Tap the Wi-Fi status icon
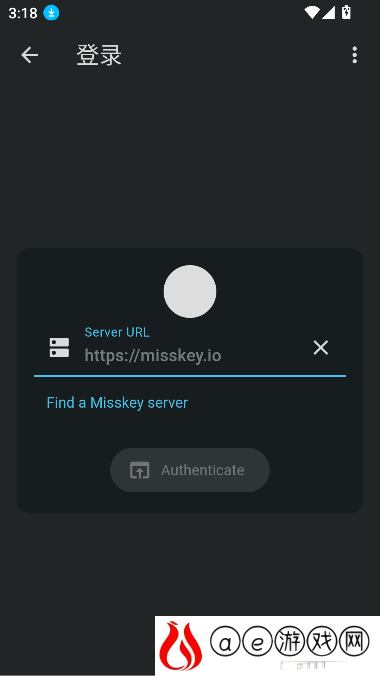Viewport: 380px width, 676px height. click(x=311, y=13)
